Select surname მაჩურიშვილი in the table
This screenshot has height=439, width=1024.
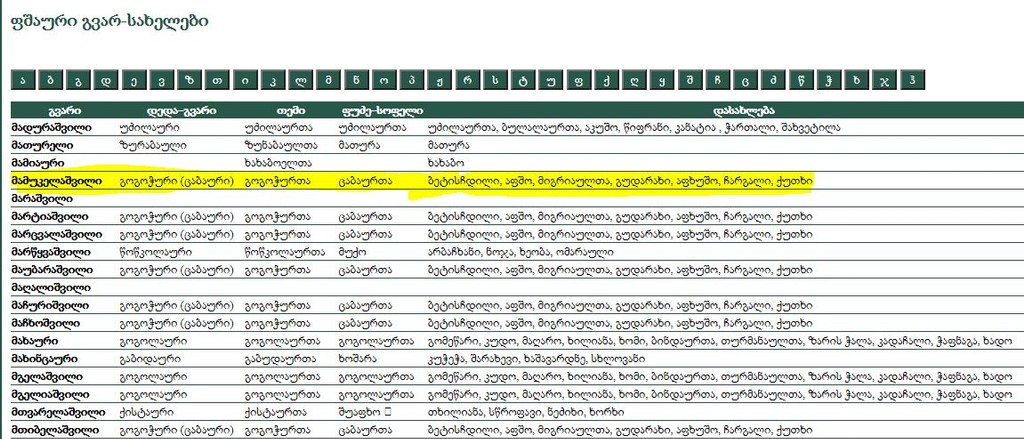[50, 305]
